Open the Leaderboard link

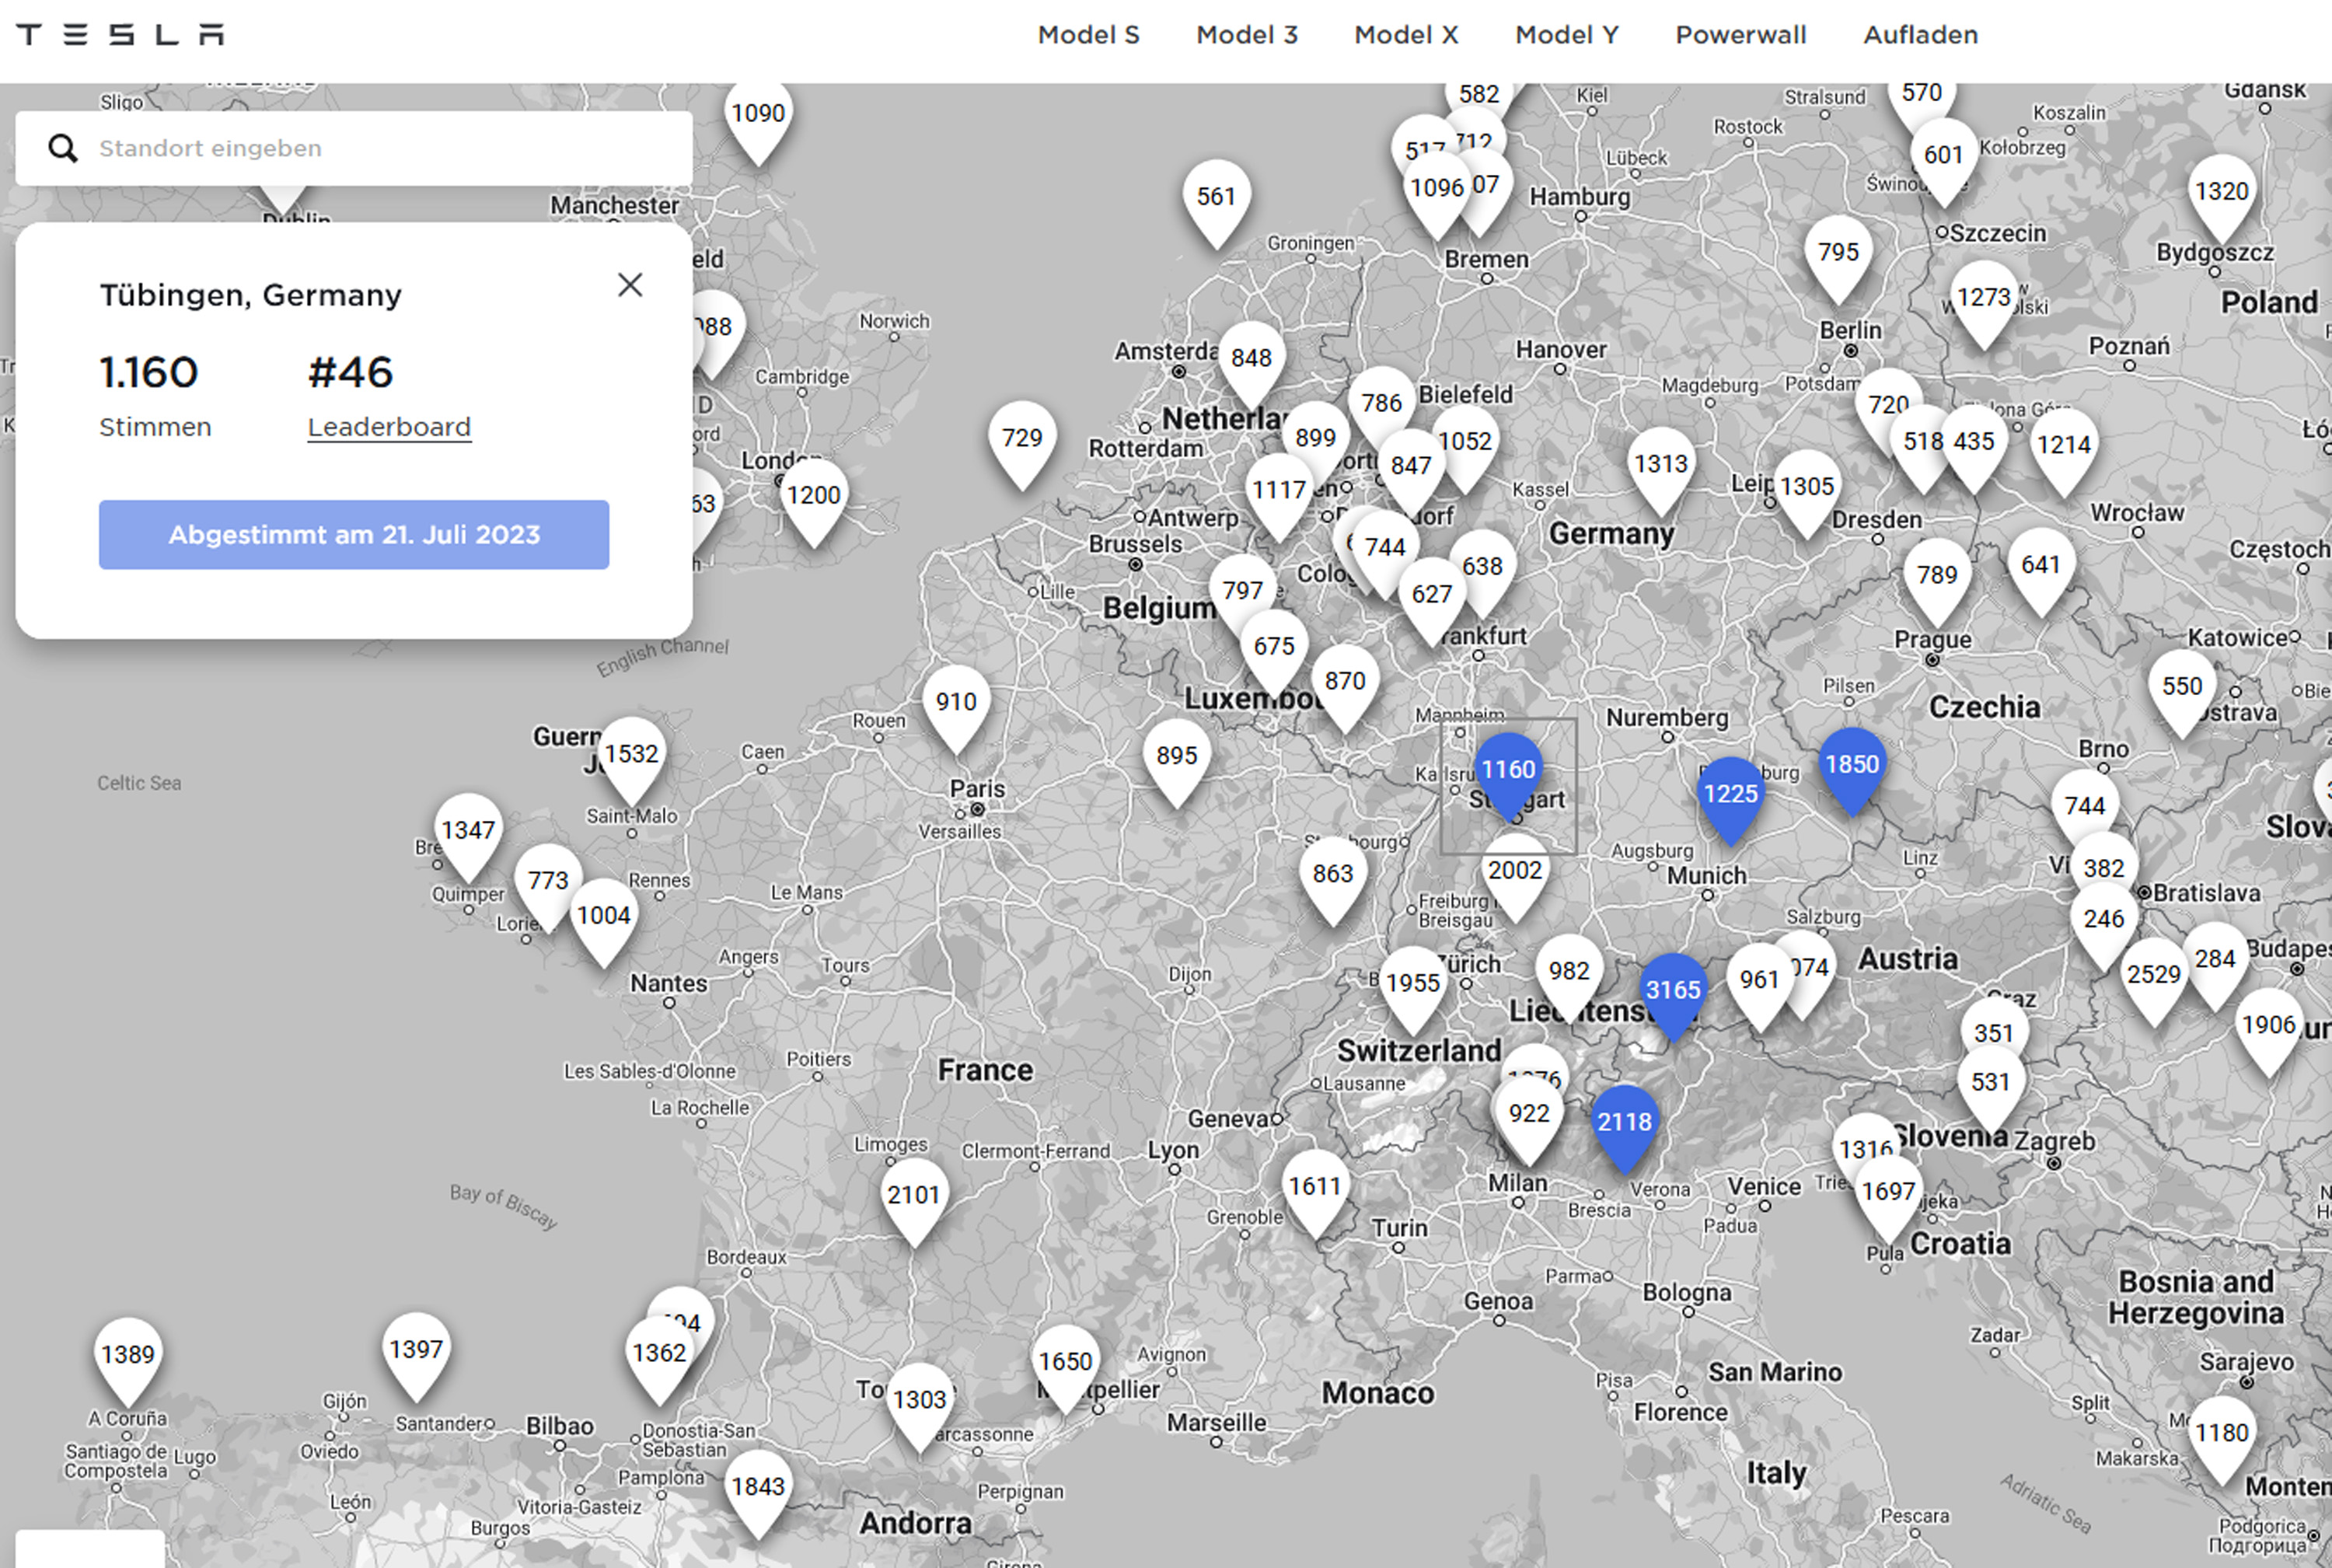point(389,427)
